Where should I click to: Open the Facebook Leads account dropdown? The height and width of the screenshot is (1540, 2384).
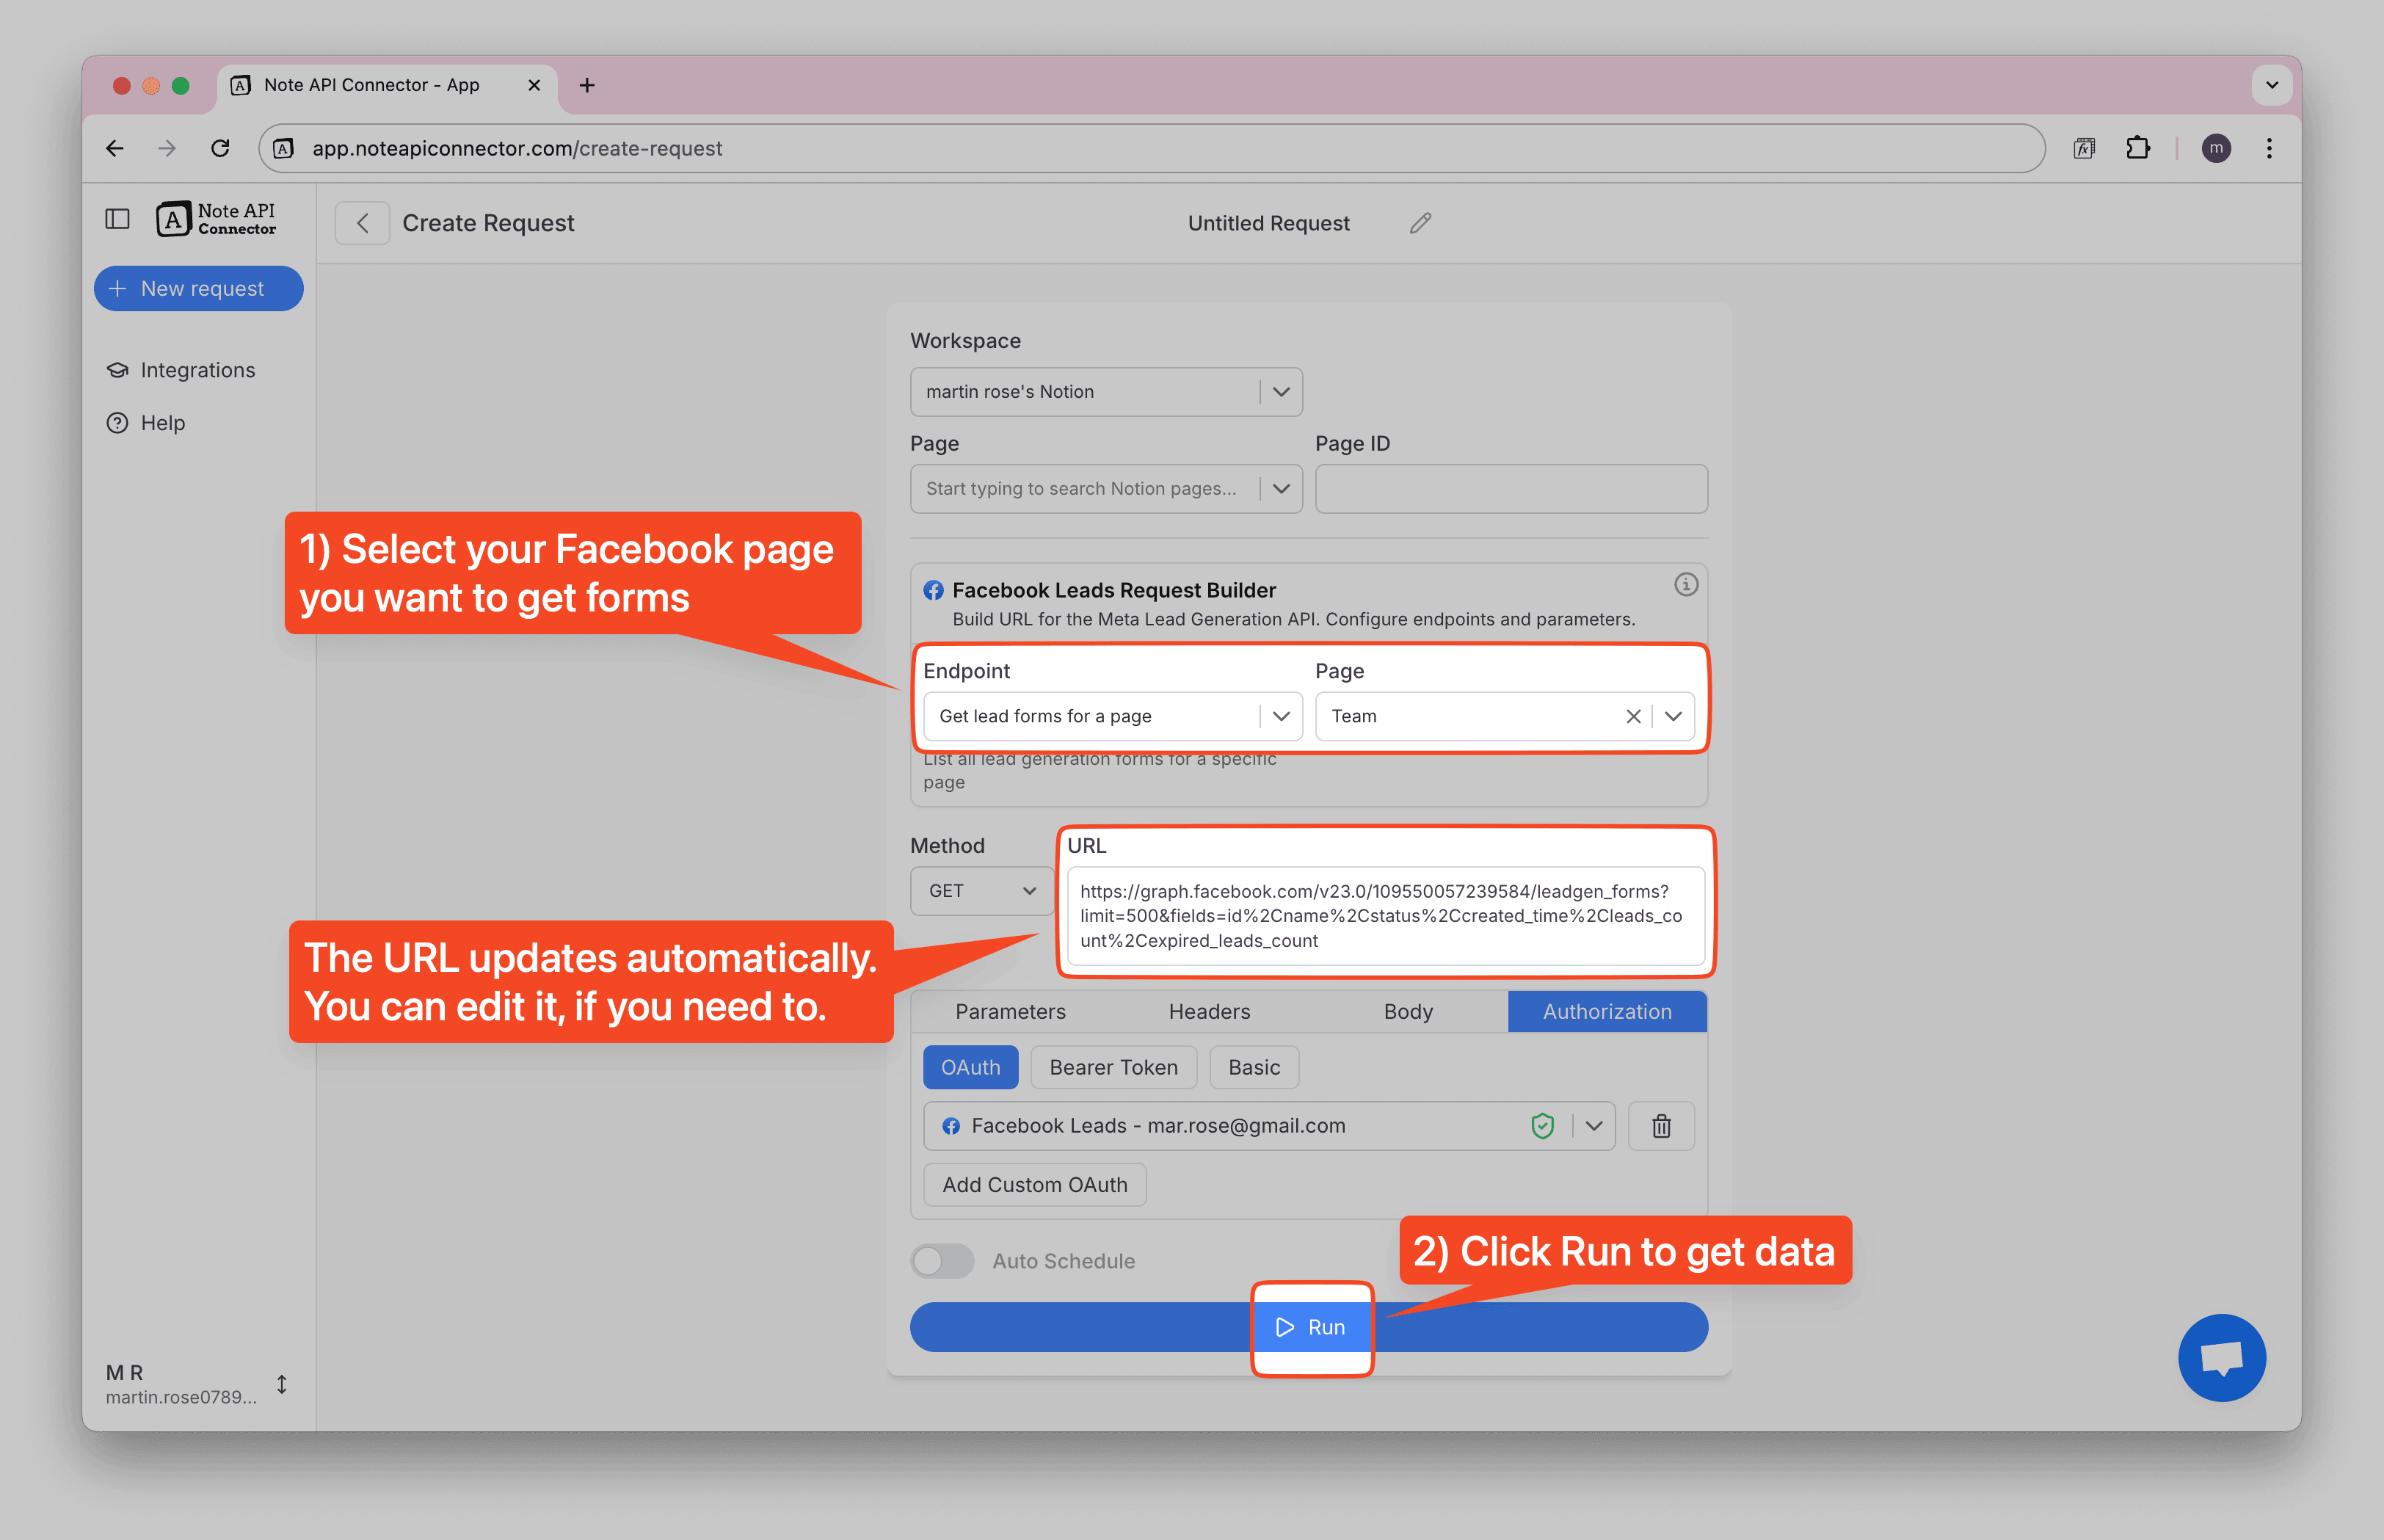click(1269, 1126)
